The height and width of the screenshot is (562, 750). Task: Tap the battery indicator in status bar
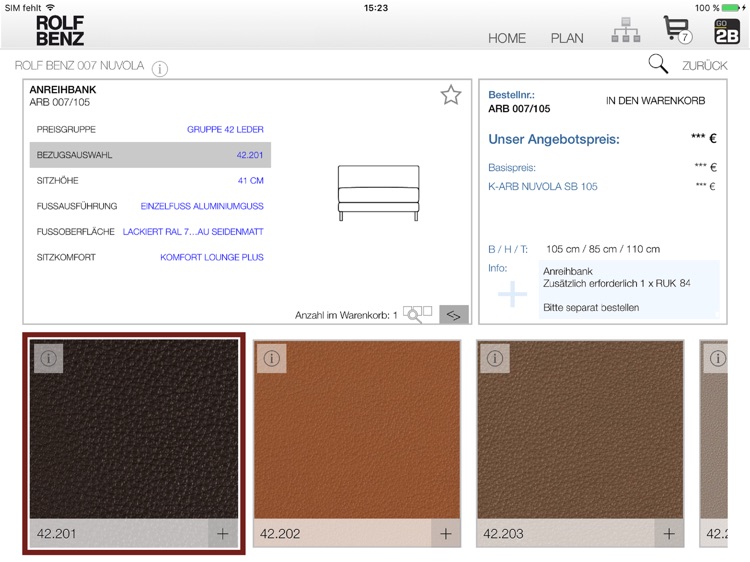click(731, 8)
